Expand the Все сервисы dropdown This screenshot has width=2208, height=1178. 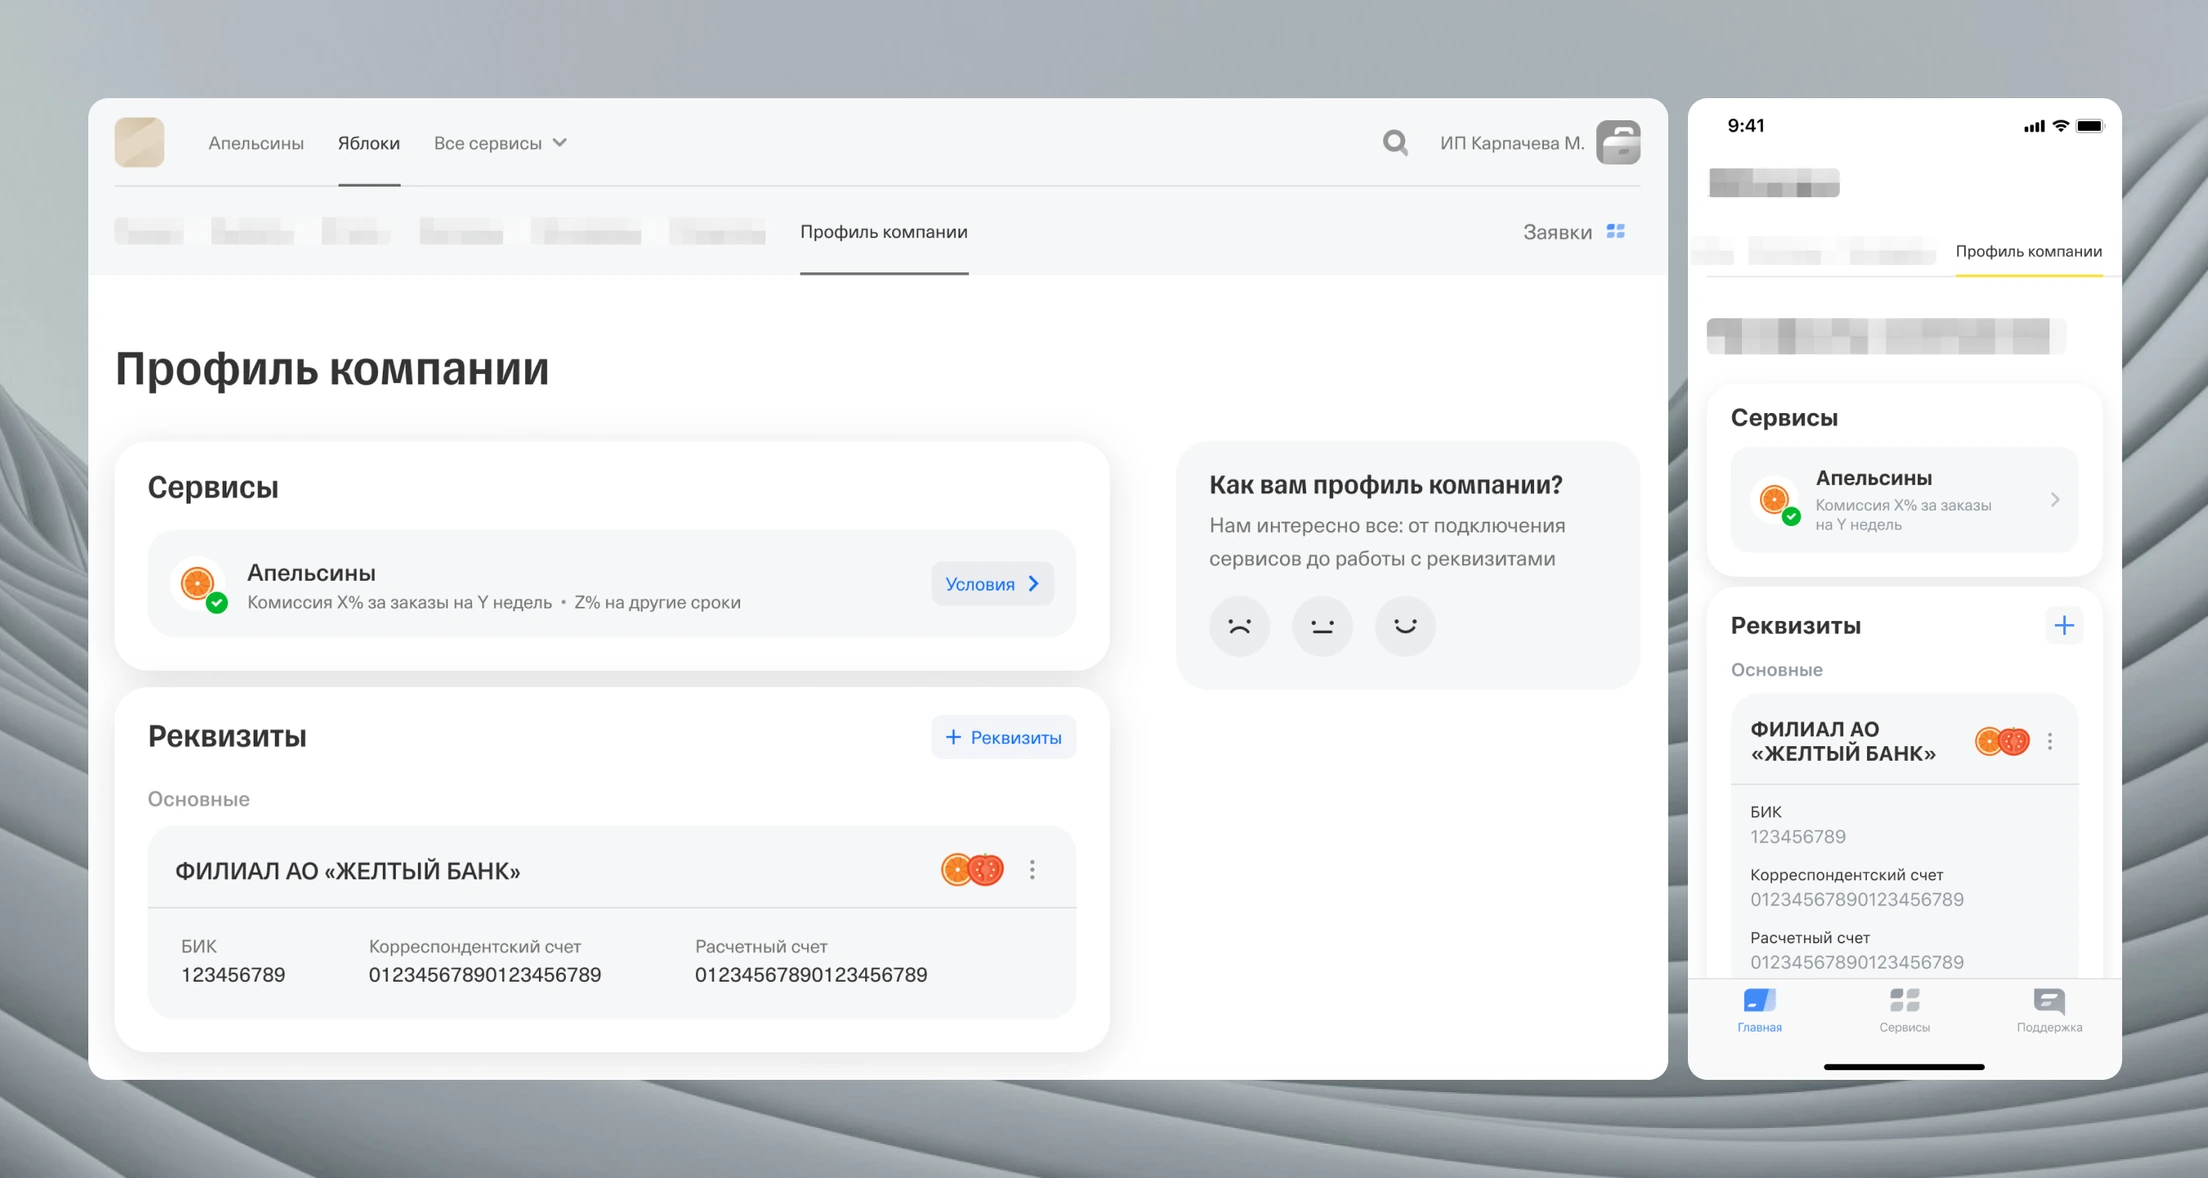[x=500, y=143]
